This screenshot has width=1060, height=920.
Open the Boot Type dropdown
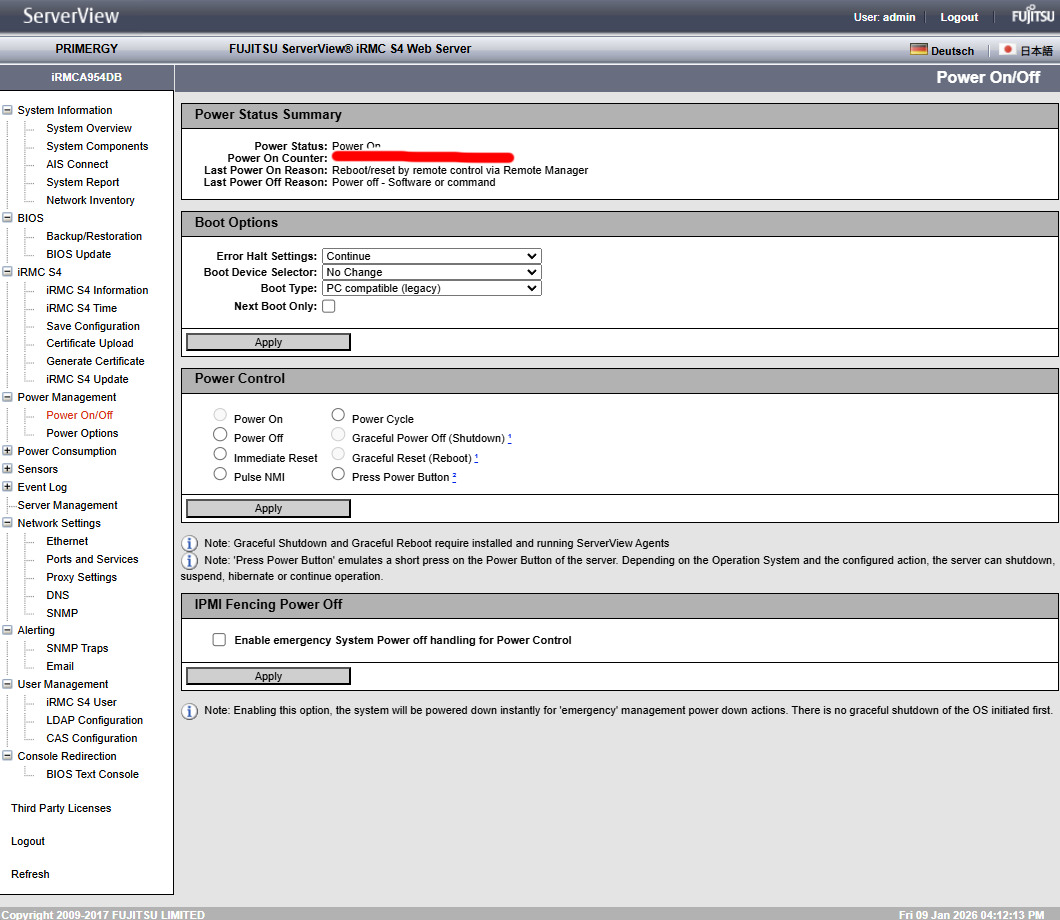click(x=431, y=289)
